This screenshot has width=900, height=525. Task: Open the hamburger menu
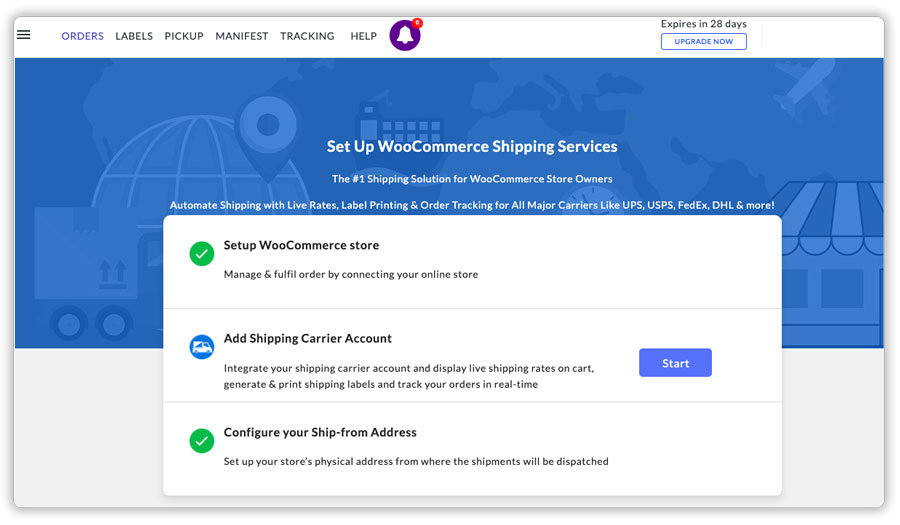[24, 35]
